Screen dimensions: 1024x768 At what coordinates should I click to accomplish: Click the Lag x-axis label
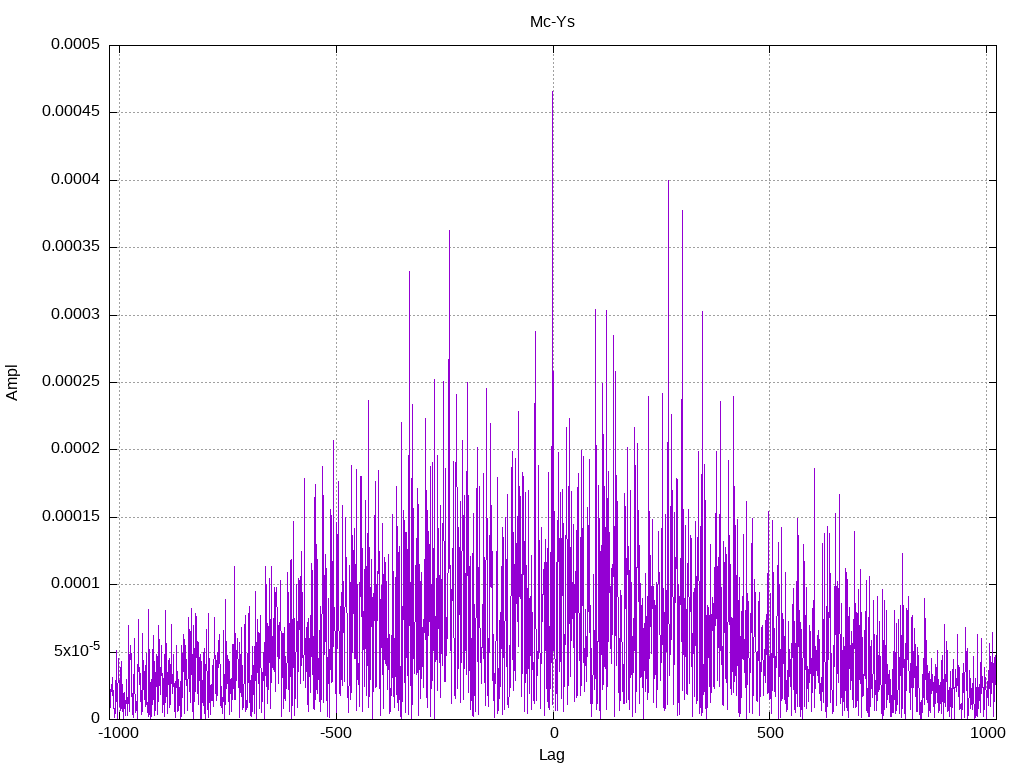[x=551, y=754]
